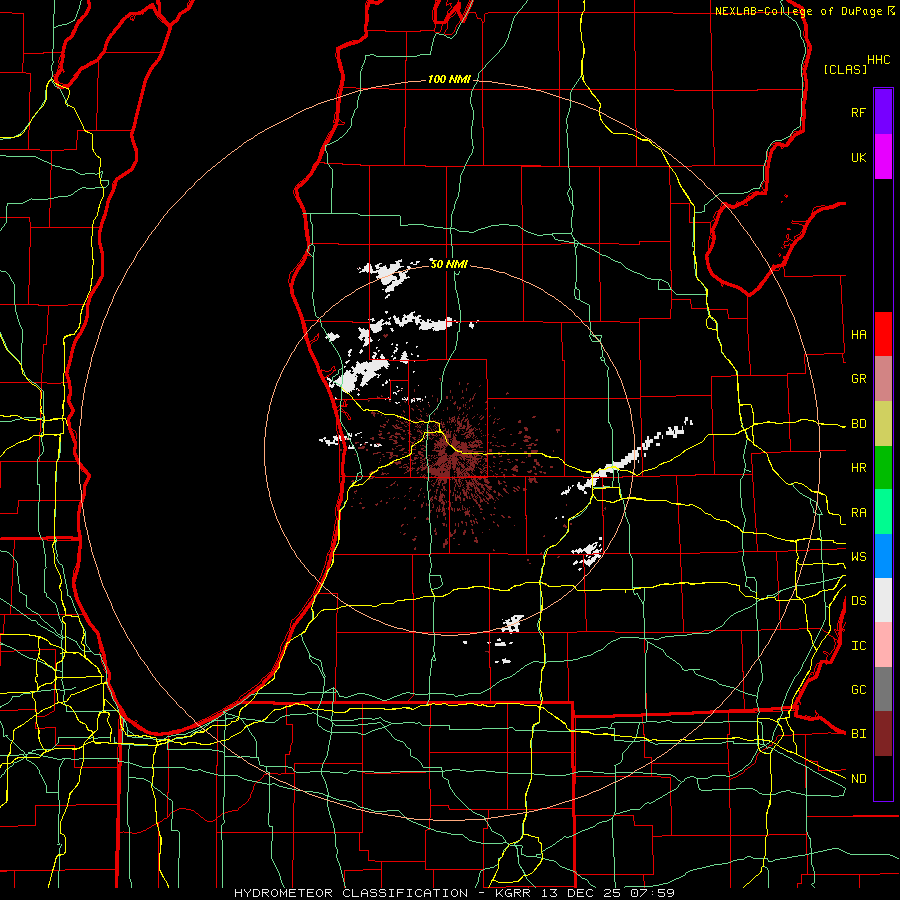The height and width of the screenshot is (900, 900).
Task: Click the HHC product code text
Action: click(878, 60)
